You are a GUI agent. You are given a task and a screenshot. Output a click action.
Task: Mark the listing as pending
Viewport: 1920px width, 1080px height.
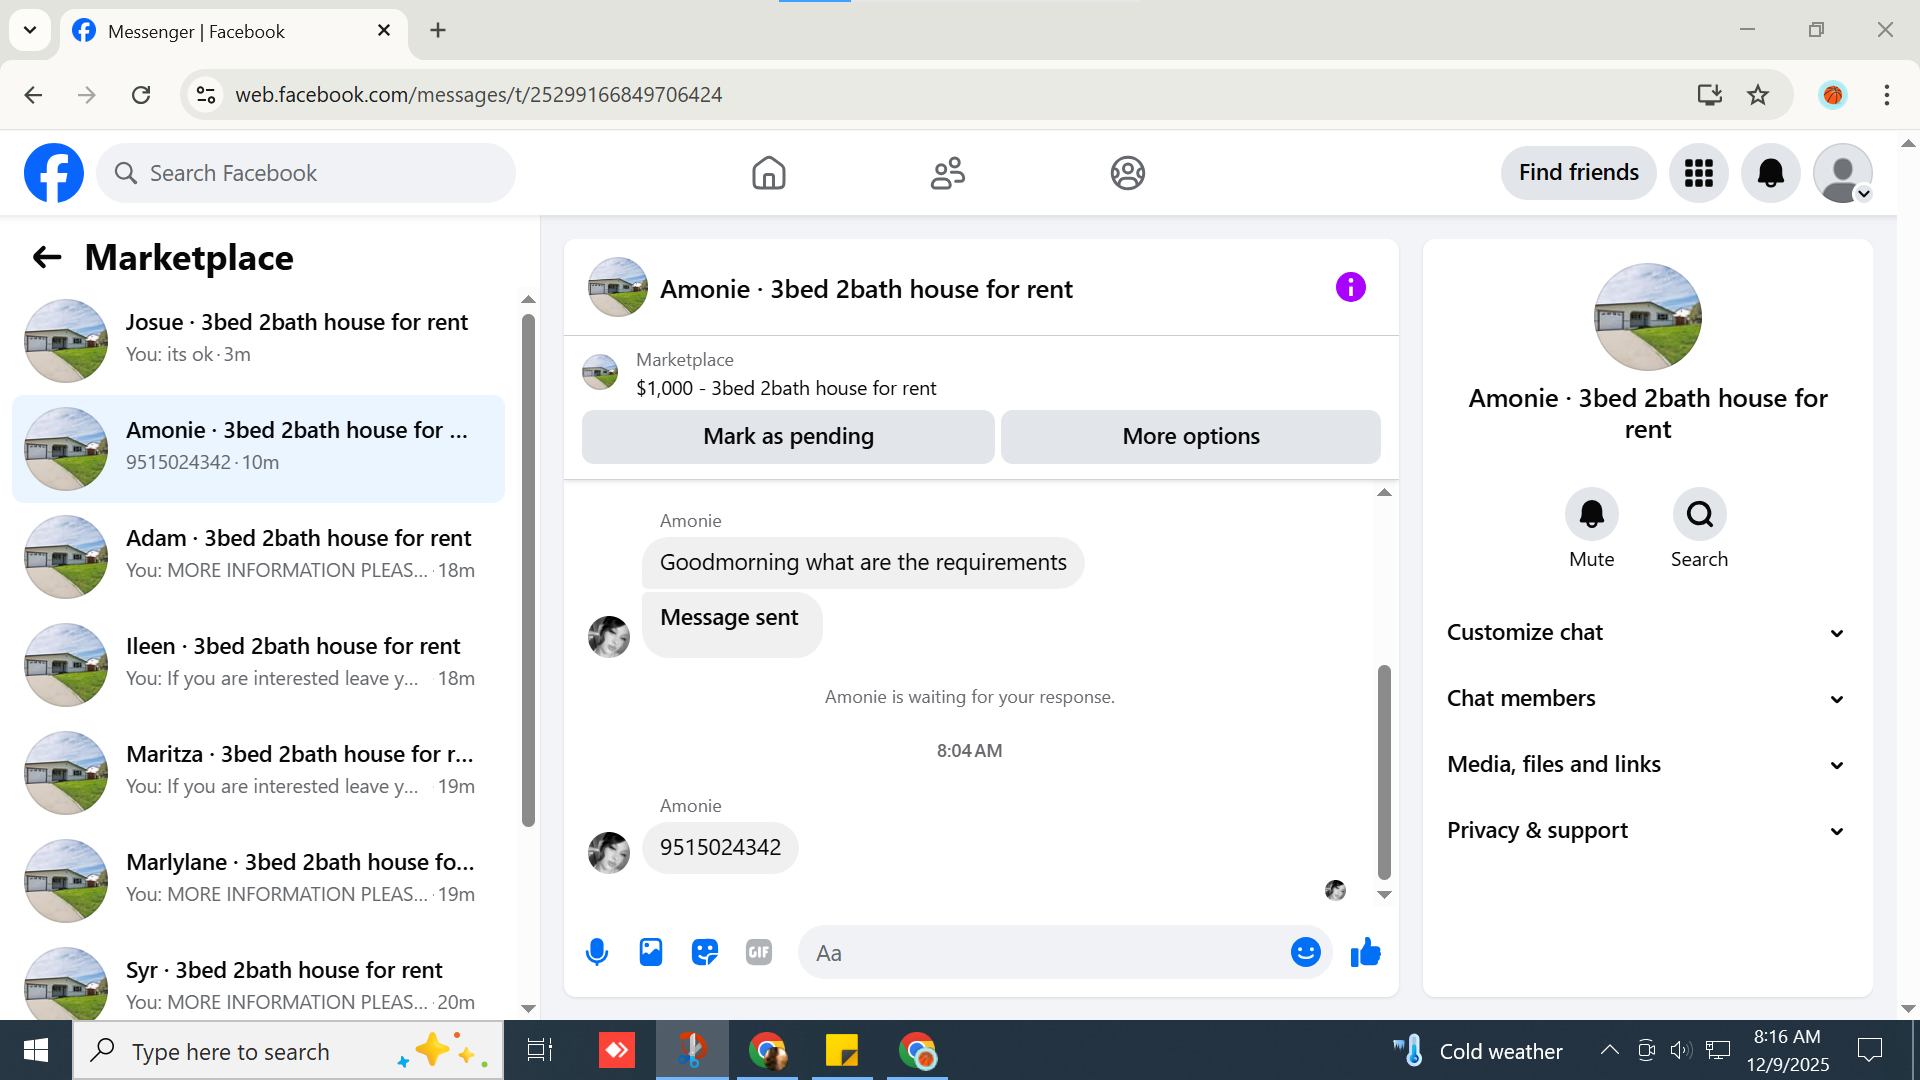coord(788,437)
